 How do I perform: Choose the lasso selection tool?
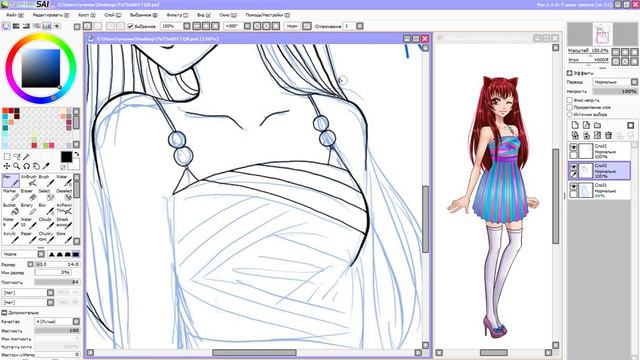pos(17,156)
